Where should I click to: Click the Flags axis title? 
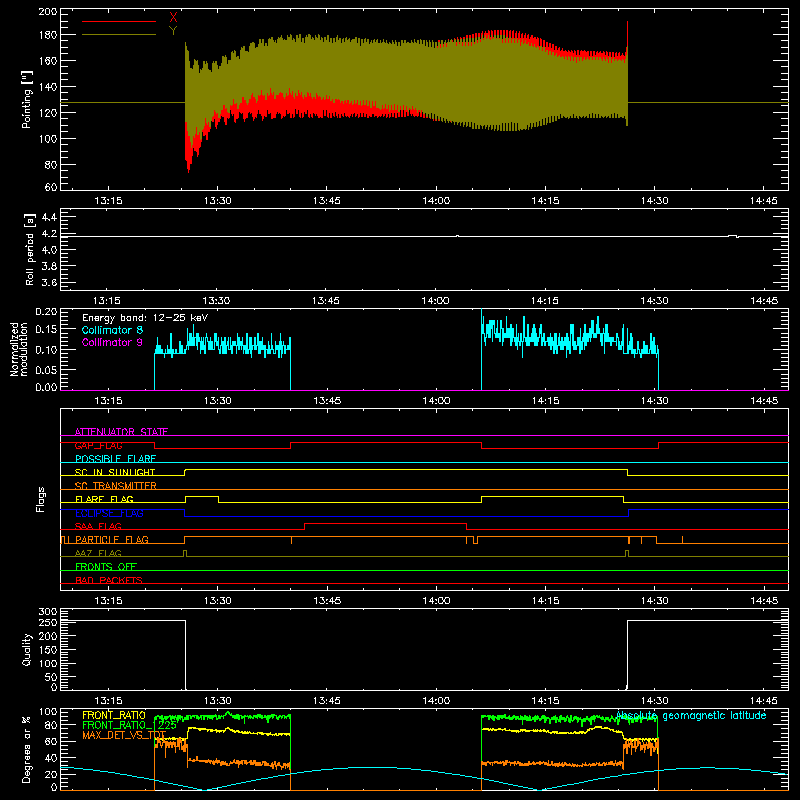click(41, 499)
